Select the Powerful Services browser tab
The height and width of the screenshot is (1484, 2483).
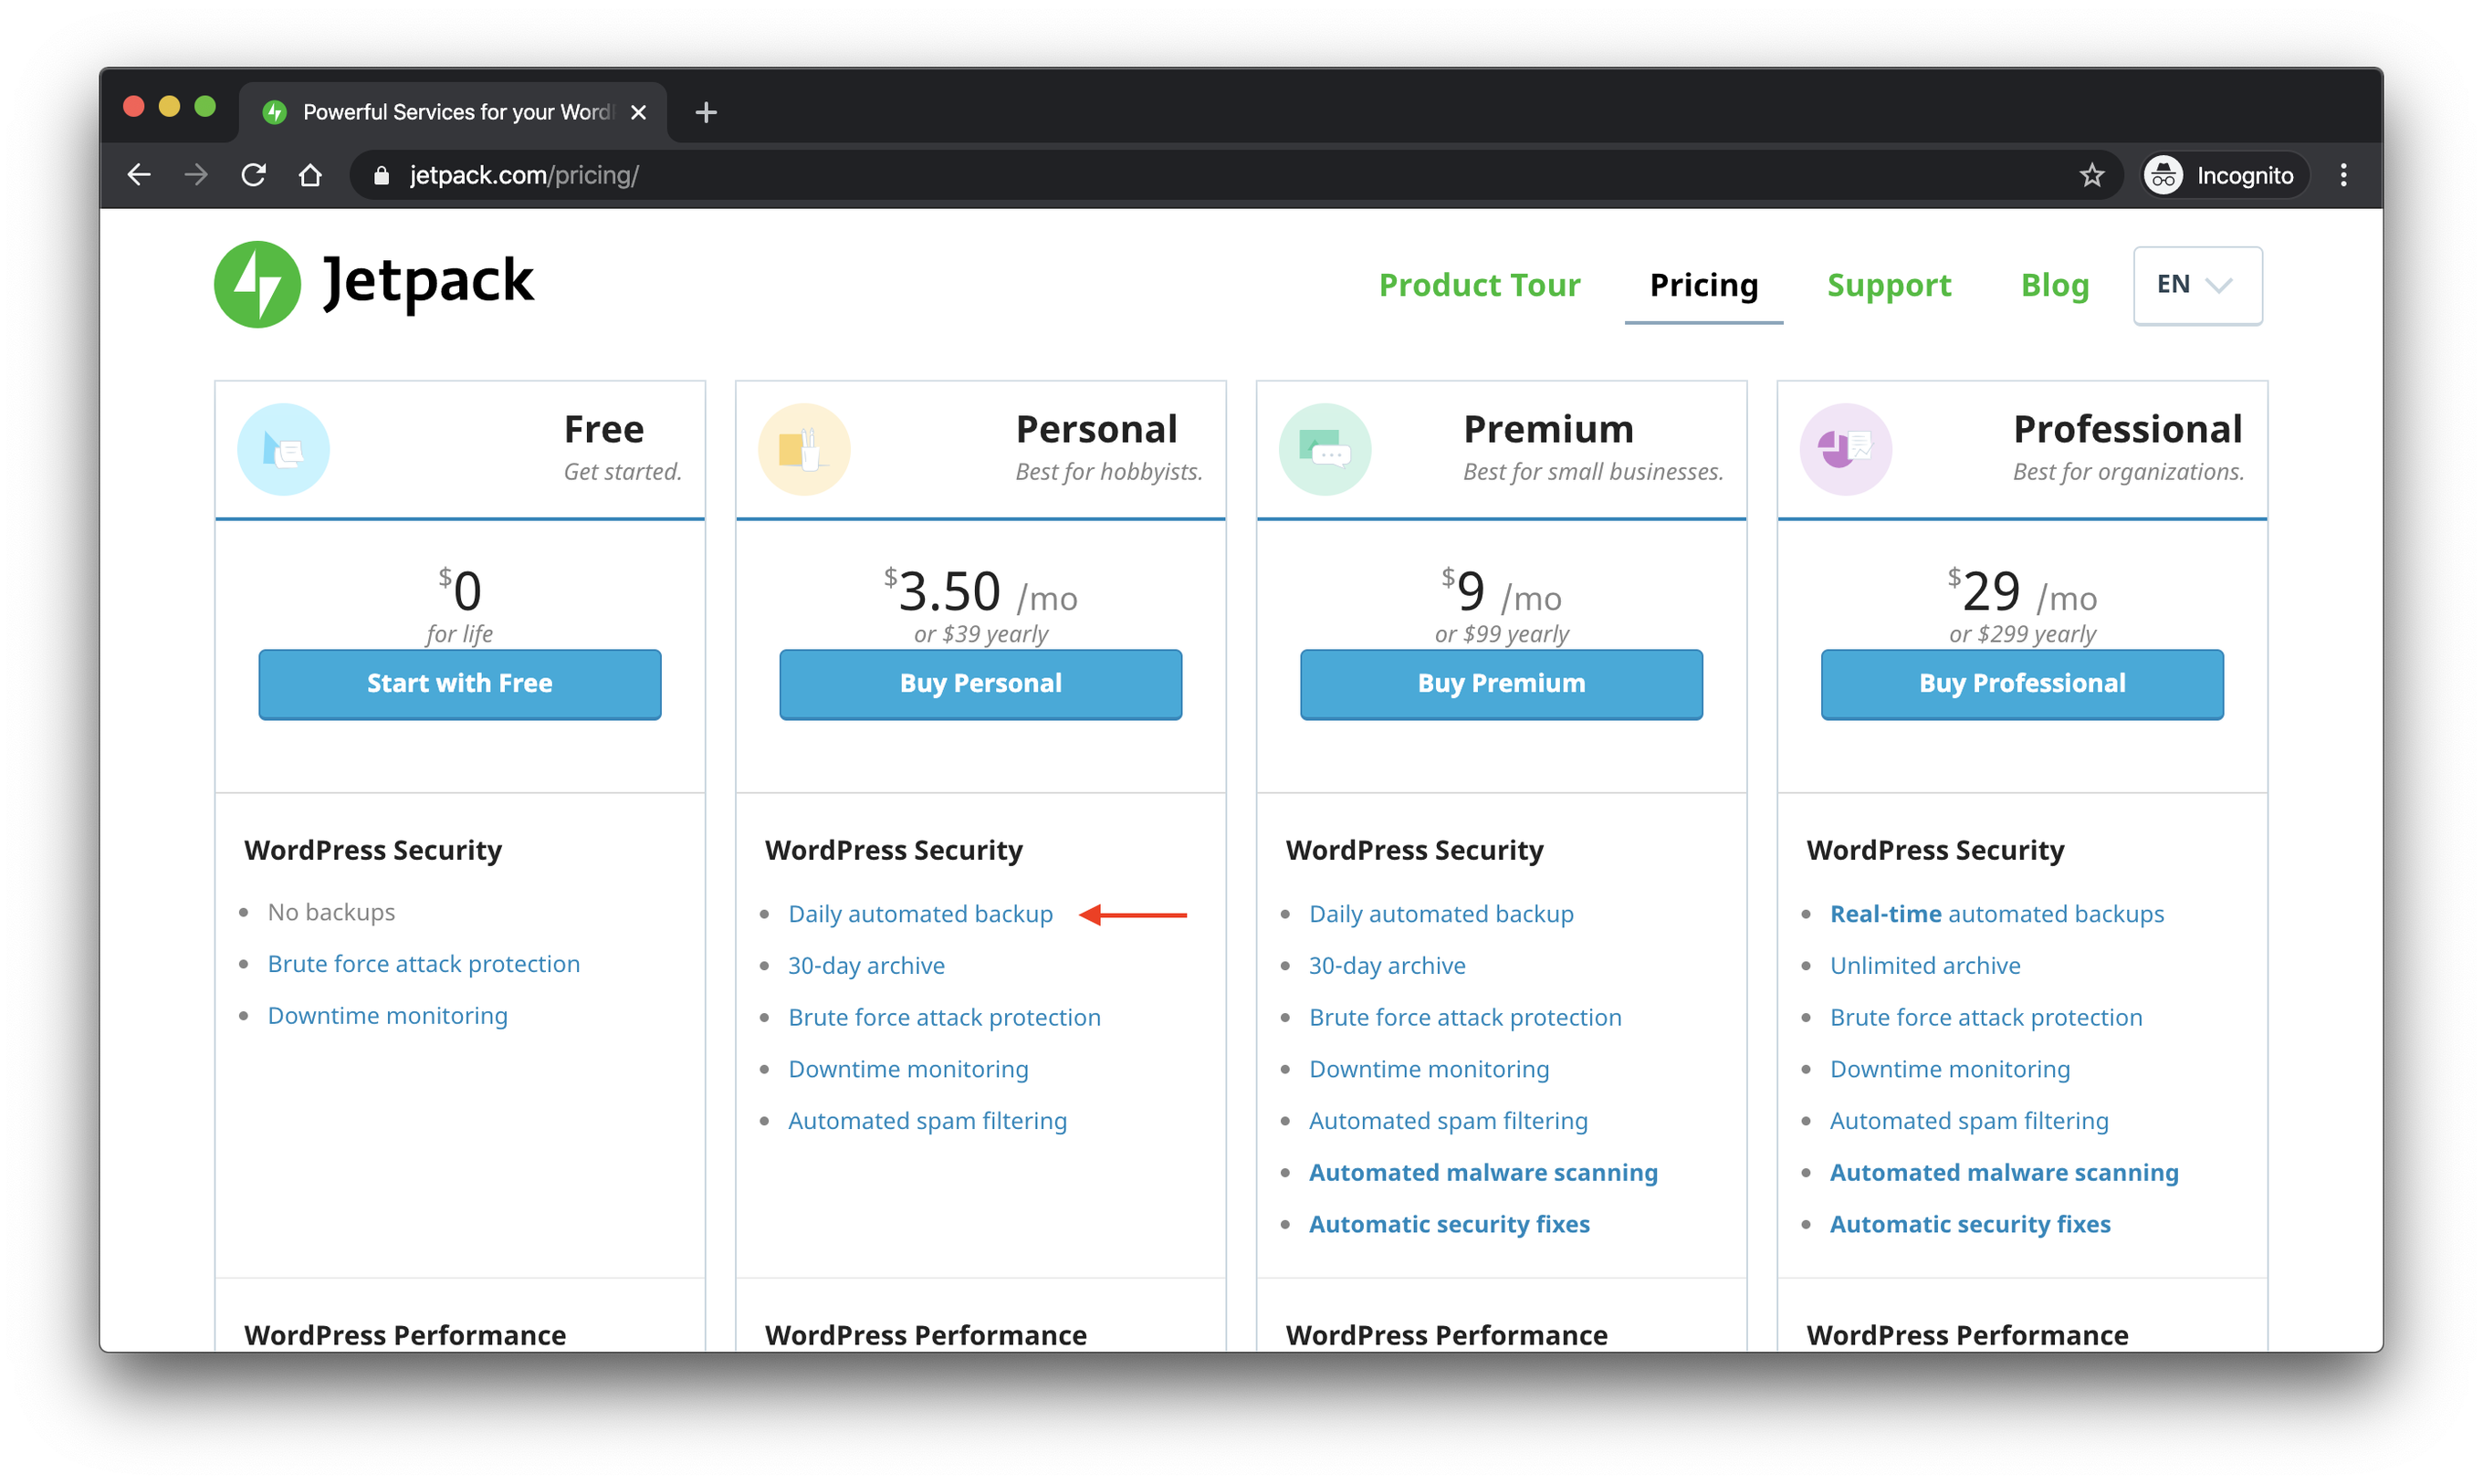(x=452, y=112)
